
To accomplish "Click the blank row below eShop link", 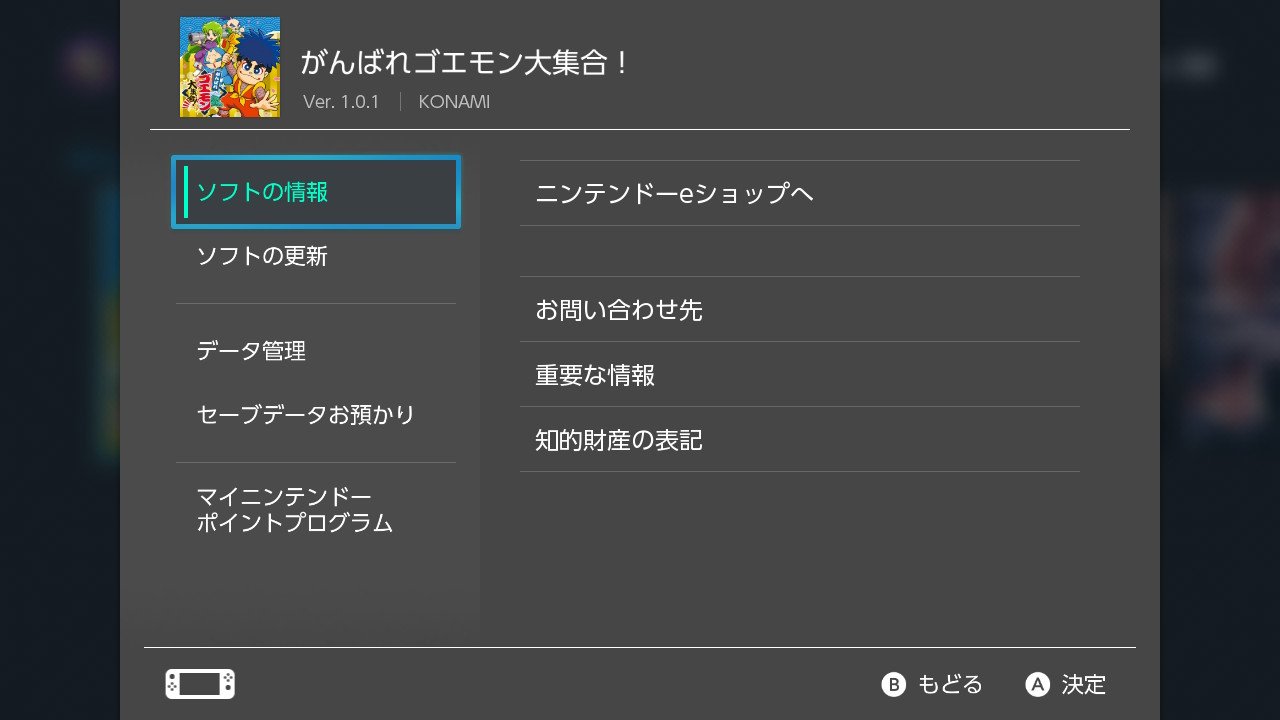I will (800, 251).
